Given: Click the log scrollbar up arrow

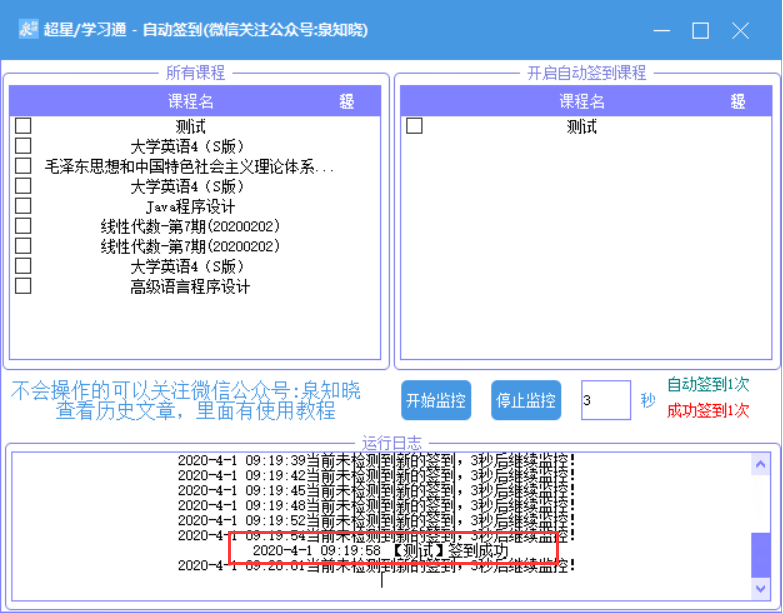Looking at the screenshot, I should pos(761,462).
